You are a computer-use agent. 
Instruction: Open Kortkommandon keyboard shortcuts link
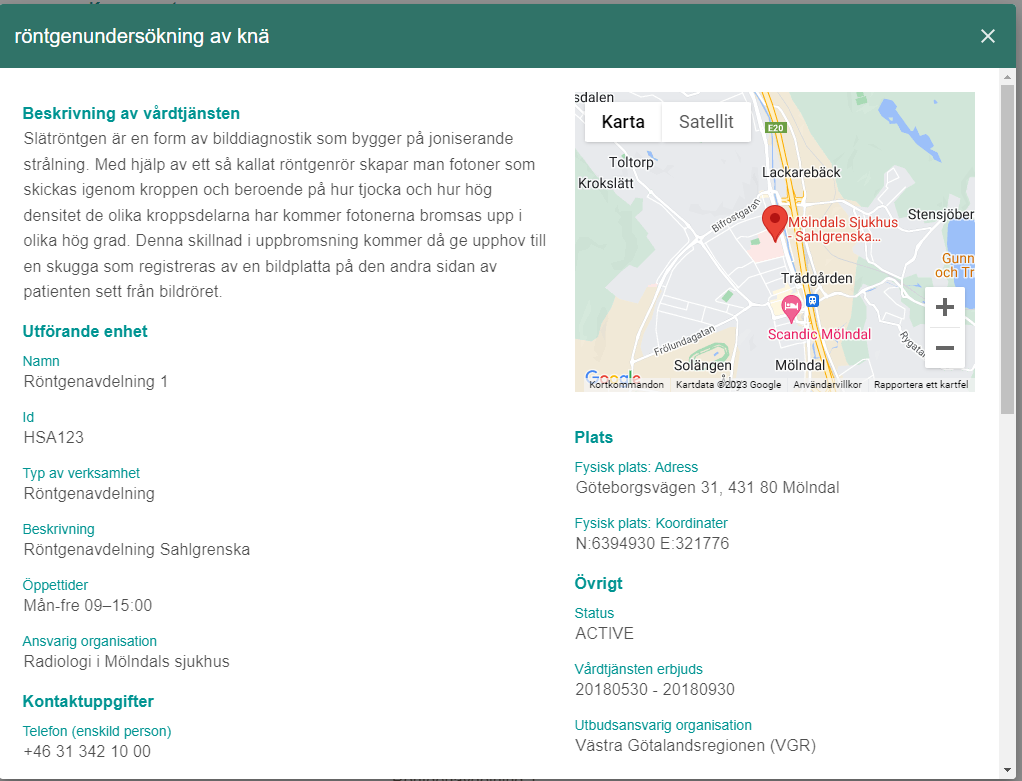tap(626, 385)
